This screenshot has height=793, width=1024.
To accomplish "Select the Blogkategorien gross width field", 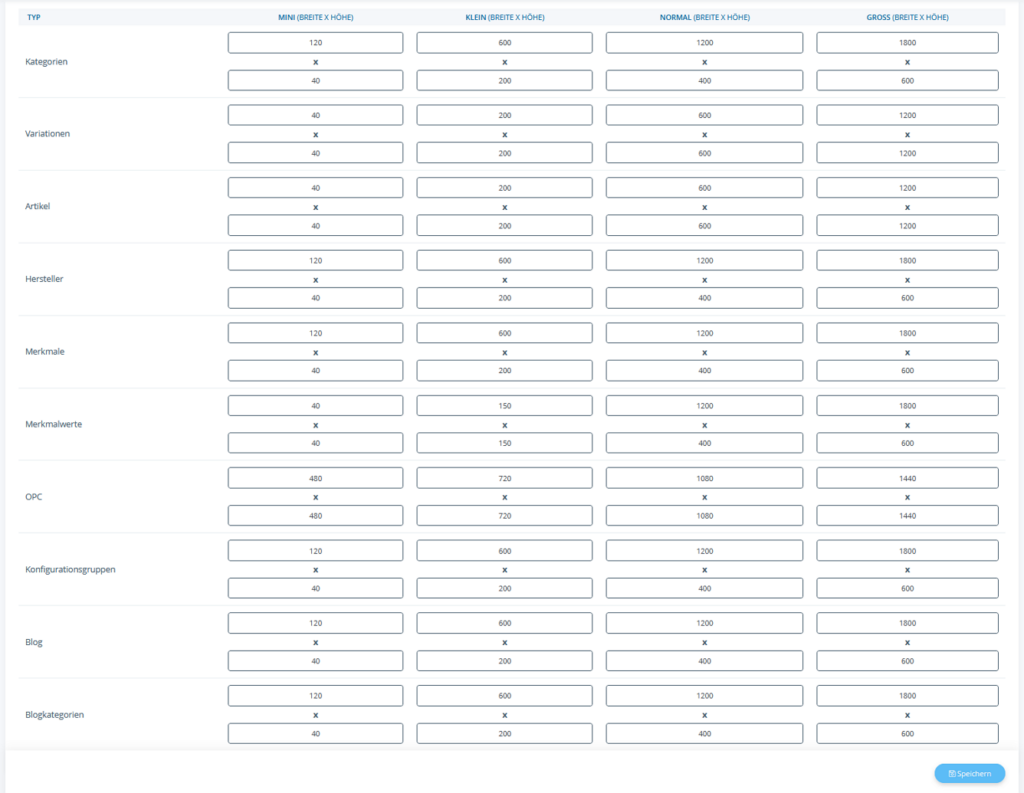I will click(x=907, y=696).
